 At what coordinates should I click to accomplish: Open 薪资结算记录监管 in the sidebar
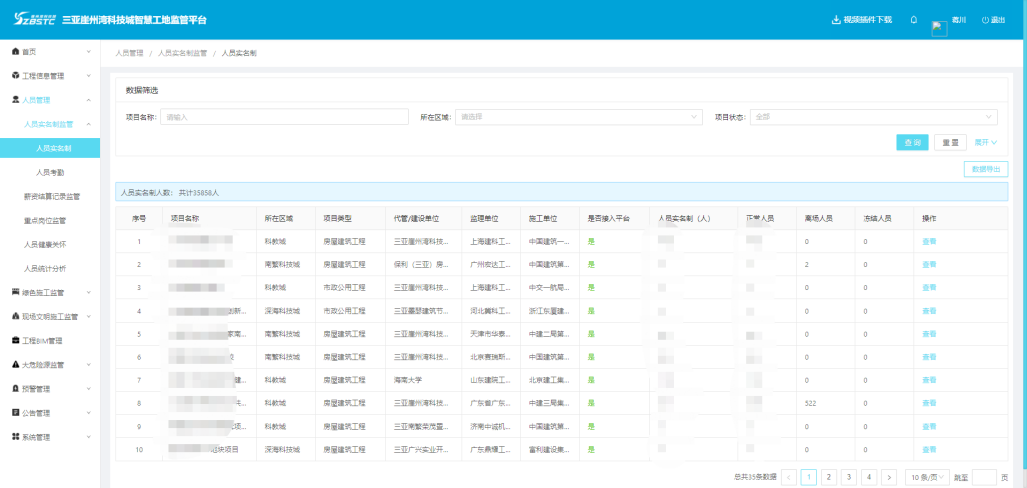click(52, 196)
